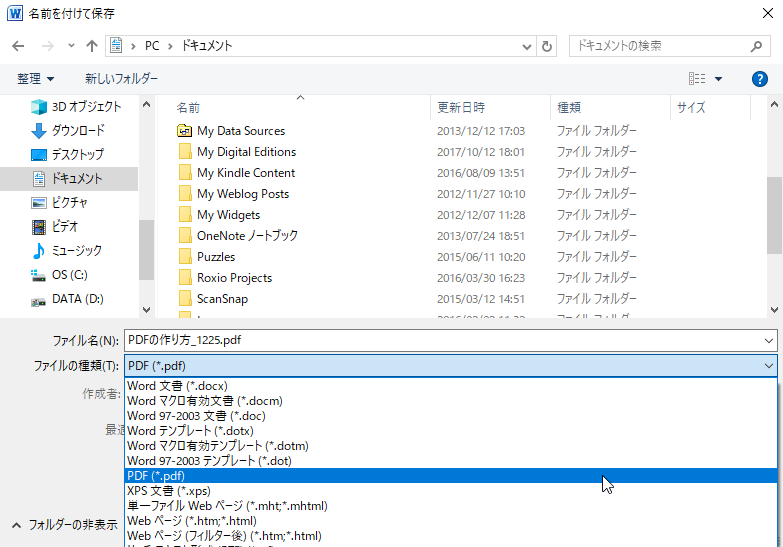
Task: Open the ダウンロード folder in sidebar
Action: [x=78, y=131]
